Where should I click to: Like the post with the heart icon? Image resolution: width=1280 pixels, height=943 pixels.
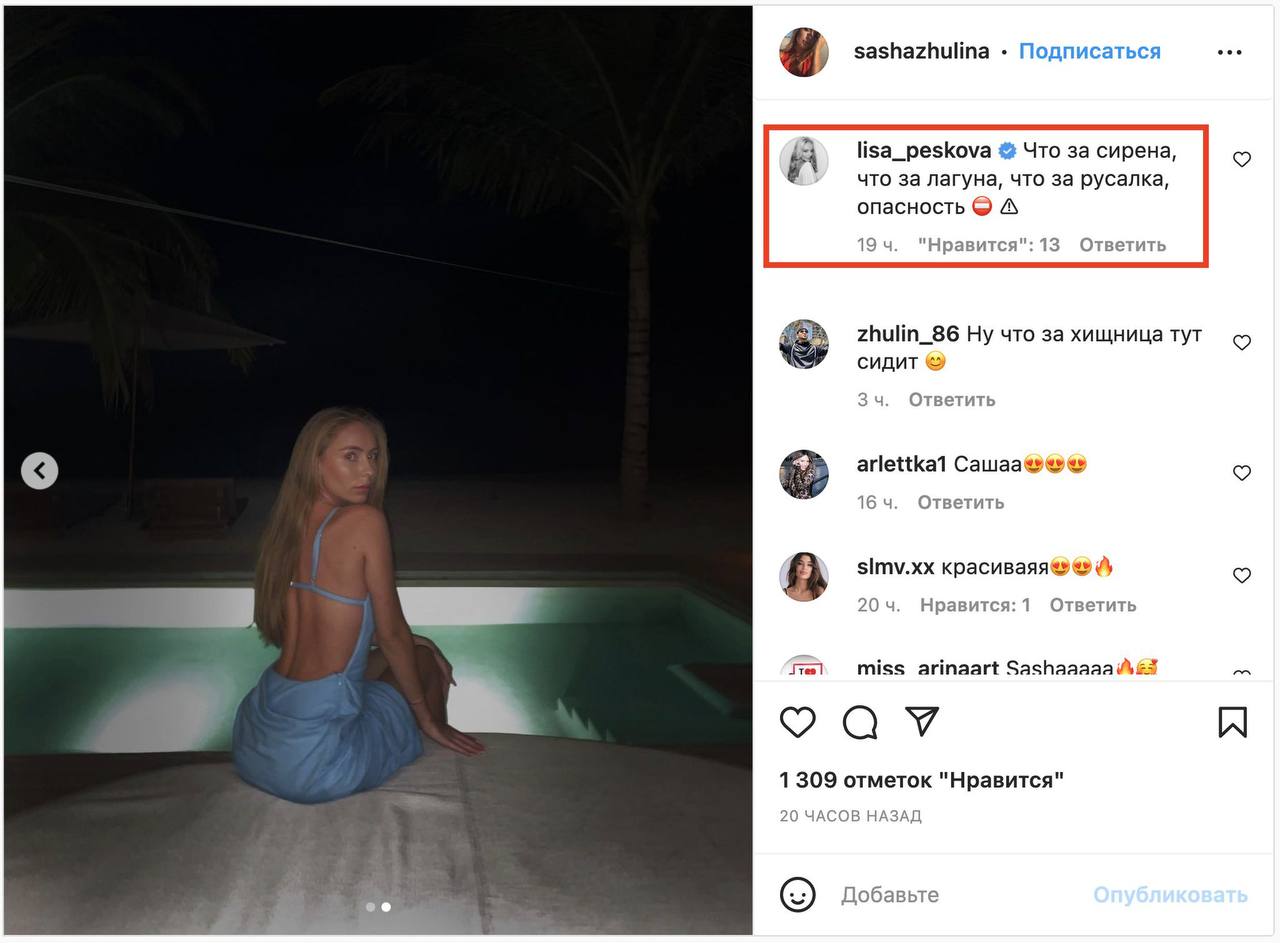pos(797,722)
